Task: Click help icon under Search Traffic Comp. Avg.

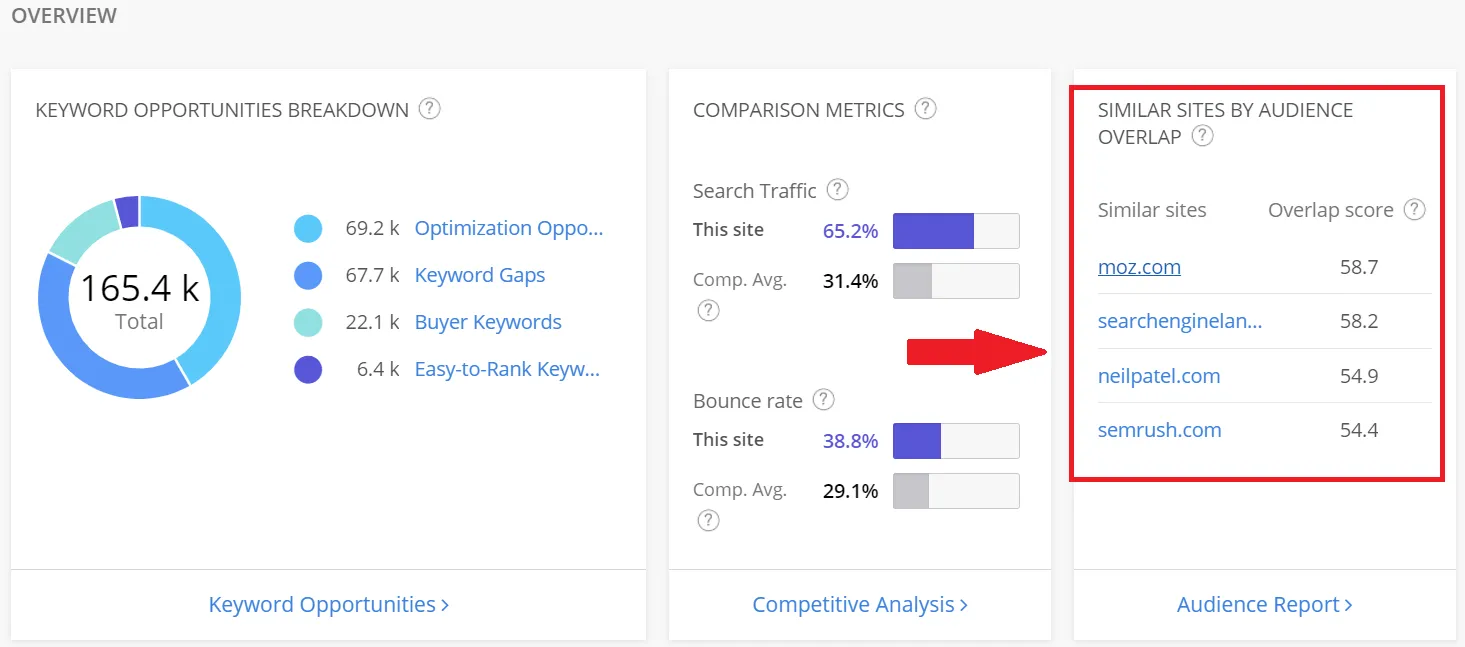Action: click(x=708, y=311)
